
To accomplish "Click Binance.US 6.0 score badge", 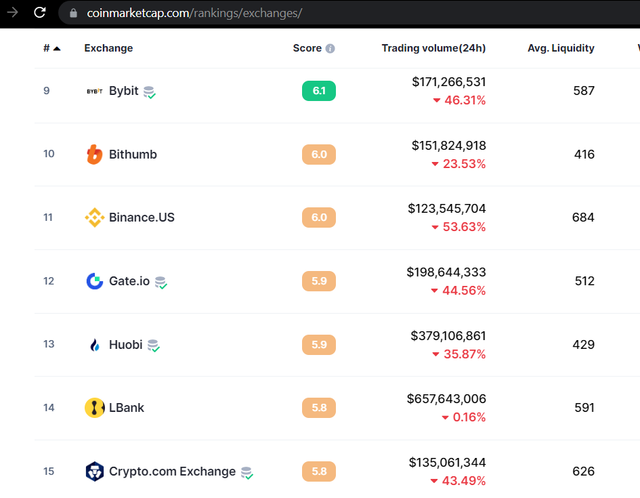I will tap(319, 218).
